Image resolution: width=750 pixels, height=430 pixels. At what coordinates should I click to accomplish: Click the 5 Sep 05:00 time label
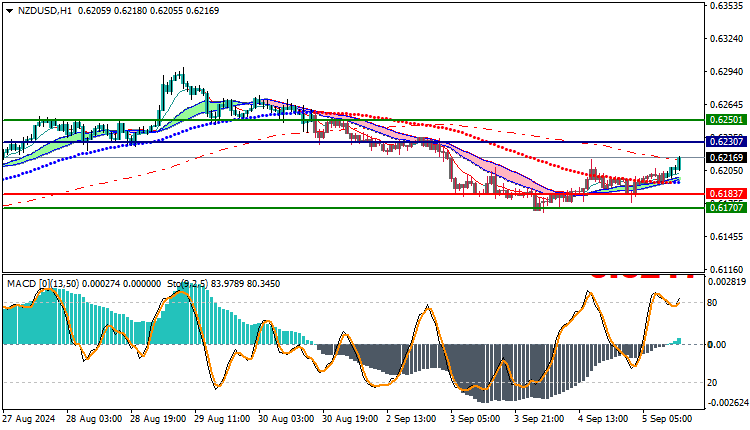pos(667,419)
